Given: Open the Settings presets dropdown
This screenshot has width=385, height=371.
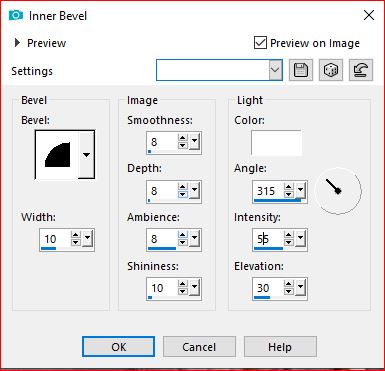Looking at the screenshot, I should pos(275,70).
